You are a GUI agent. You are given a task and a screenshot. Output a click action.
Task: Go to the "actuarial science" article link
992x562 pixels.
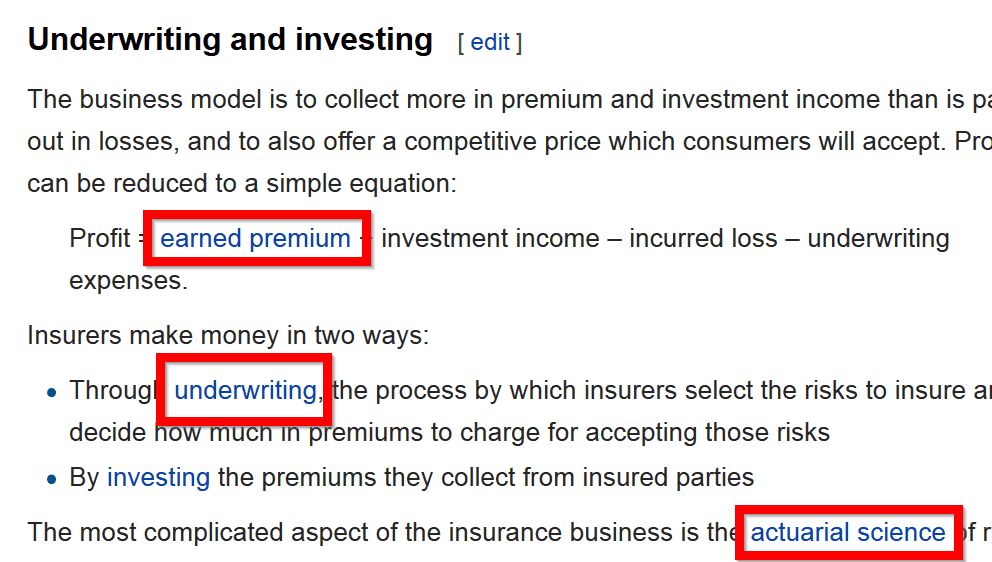click(x=847, y=532)
